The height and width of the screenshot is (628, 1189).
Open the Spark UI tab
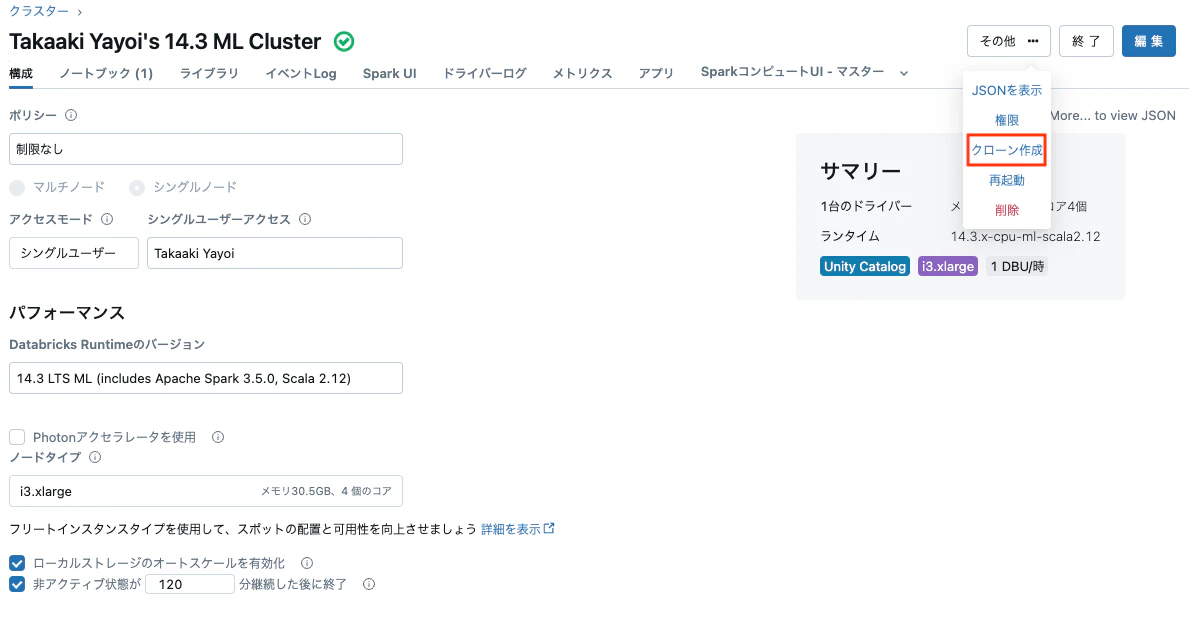[x=390, y=74]
